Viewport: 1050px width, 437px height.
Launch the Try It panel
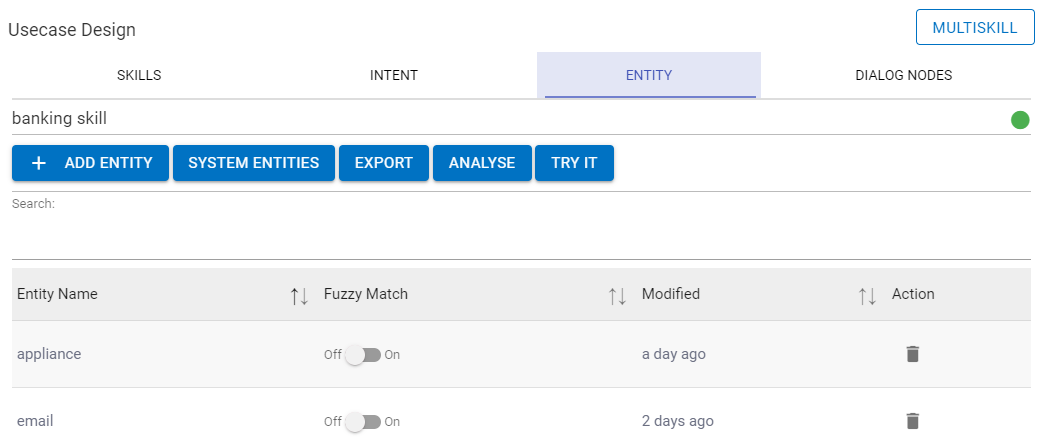[x=574, y=163]
